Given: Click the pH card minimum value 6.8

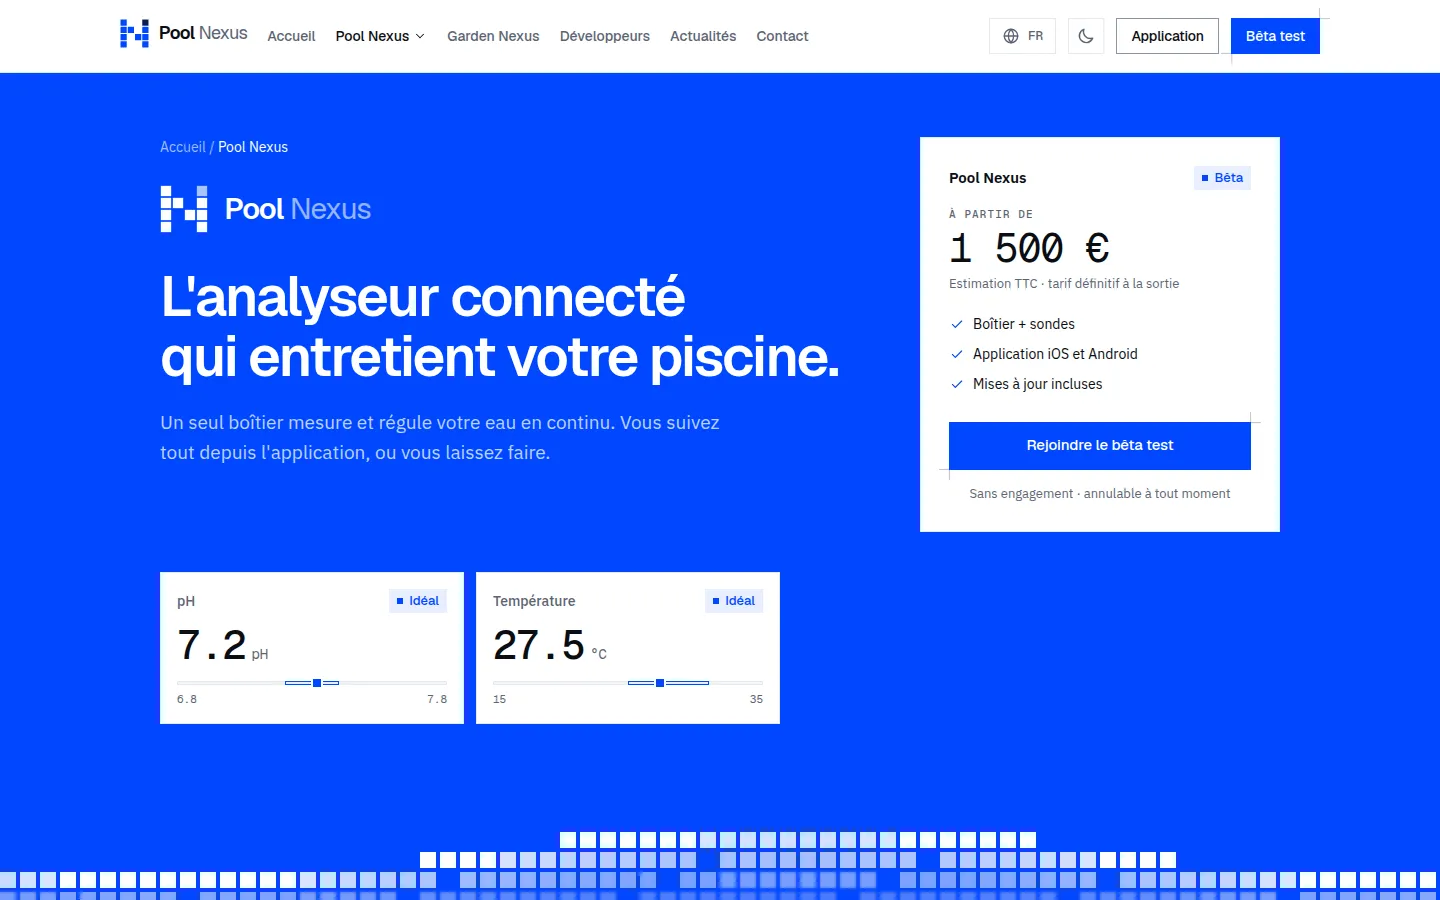Looking at the screenshot, I should pos(187,700).
